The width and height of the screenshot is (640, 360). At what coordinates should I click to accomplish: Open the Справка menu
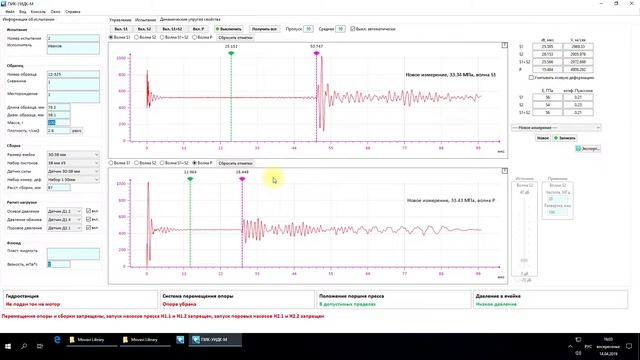pyautogui.click(x=73, y=11)
